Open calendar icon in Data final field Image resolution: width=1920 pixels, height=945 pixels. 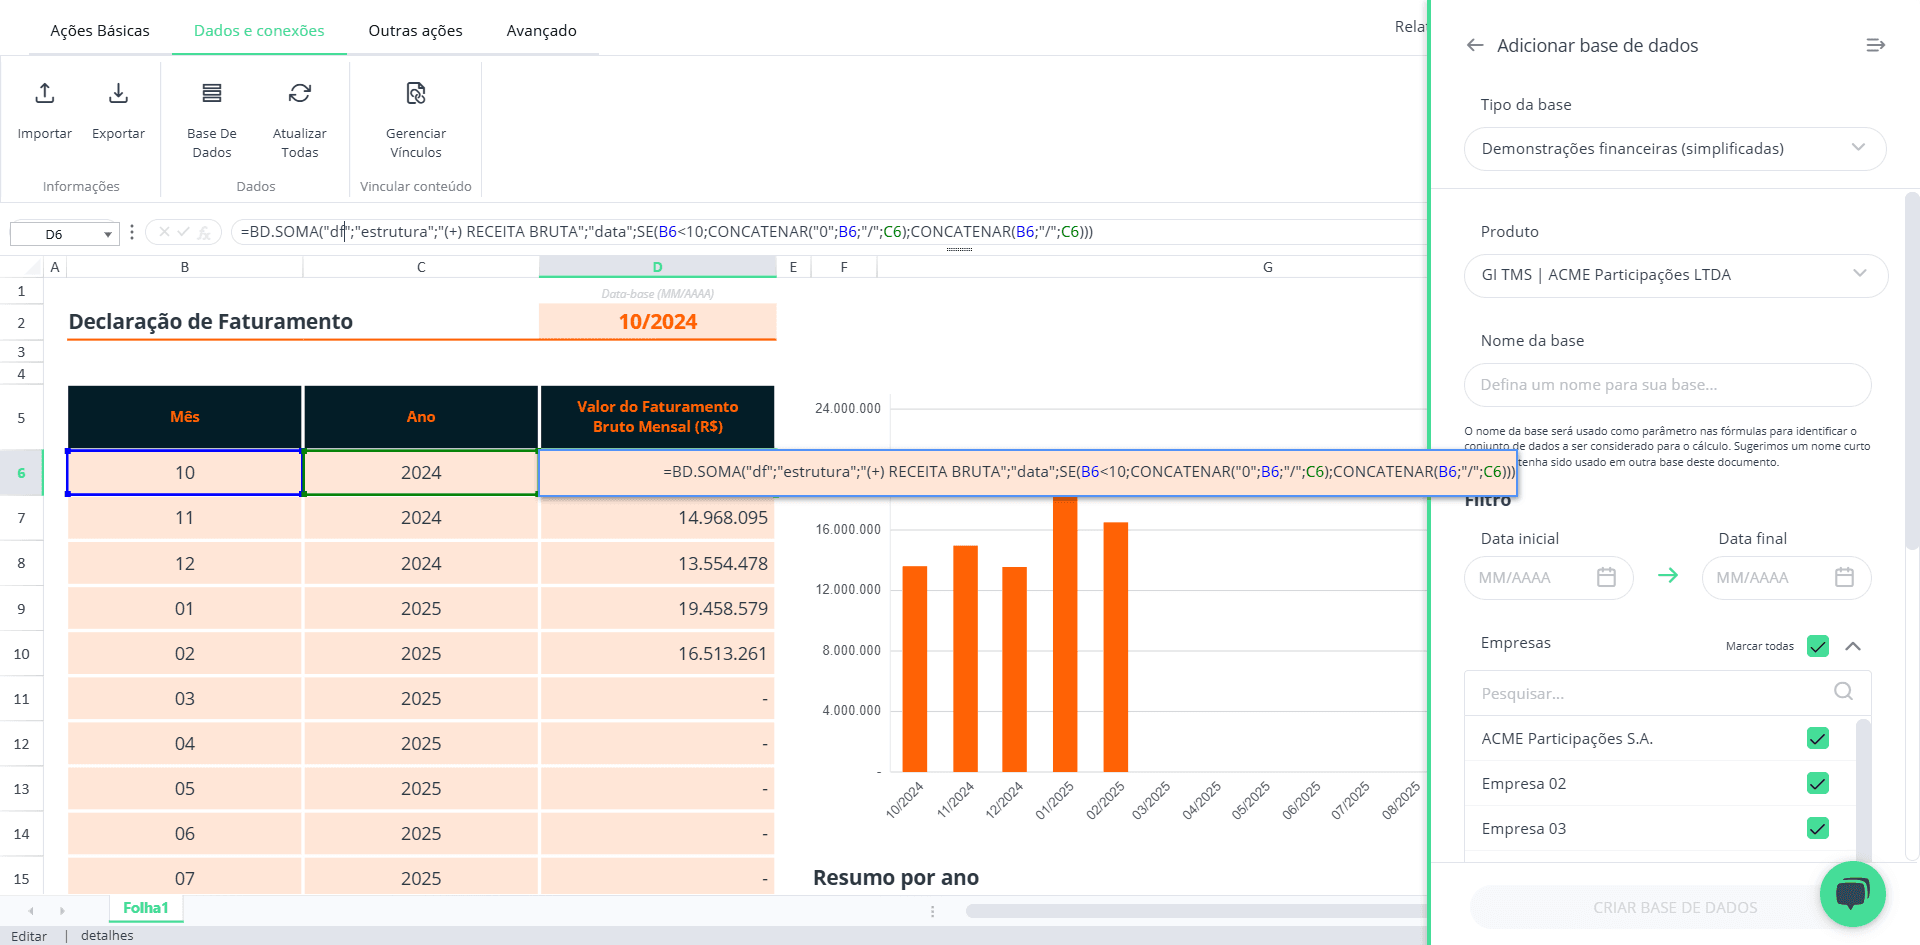(1844, 577)
